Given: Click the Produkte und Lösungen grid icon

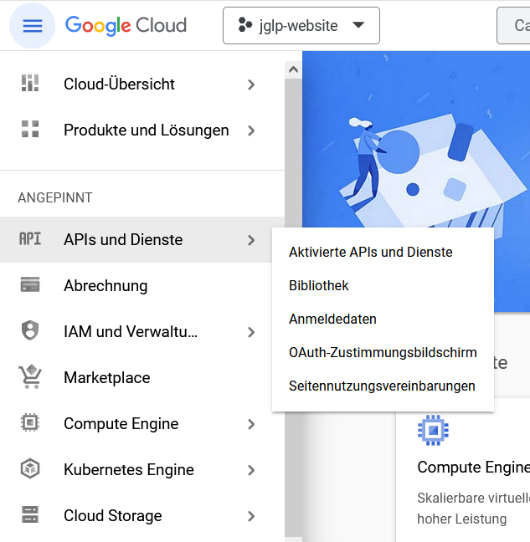Looking at the screenshot, I should (x=30, y=129).
